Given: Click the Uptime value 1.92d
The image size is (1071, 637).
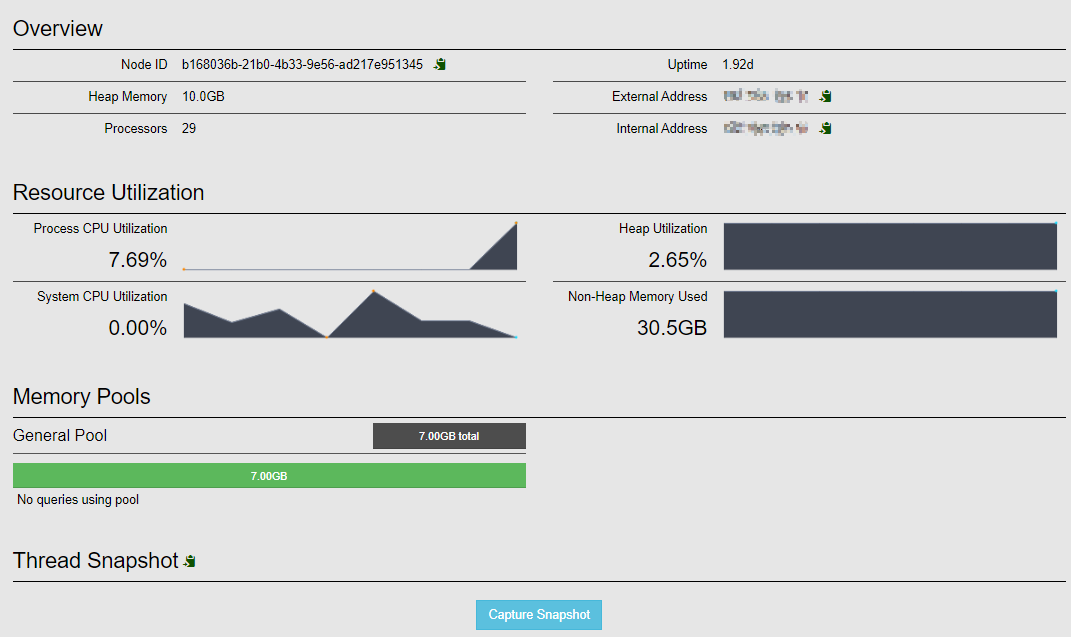Looking at the screenshot, I should (738, 64).
